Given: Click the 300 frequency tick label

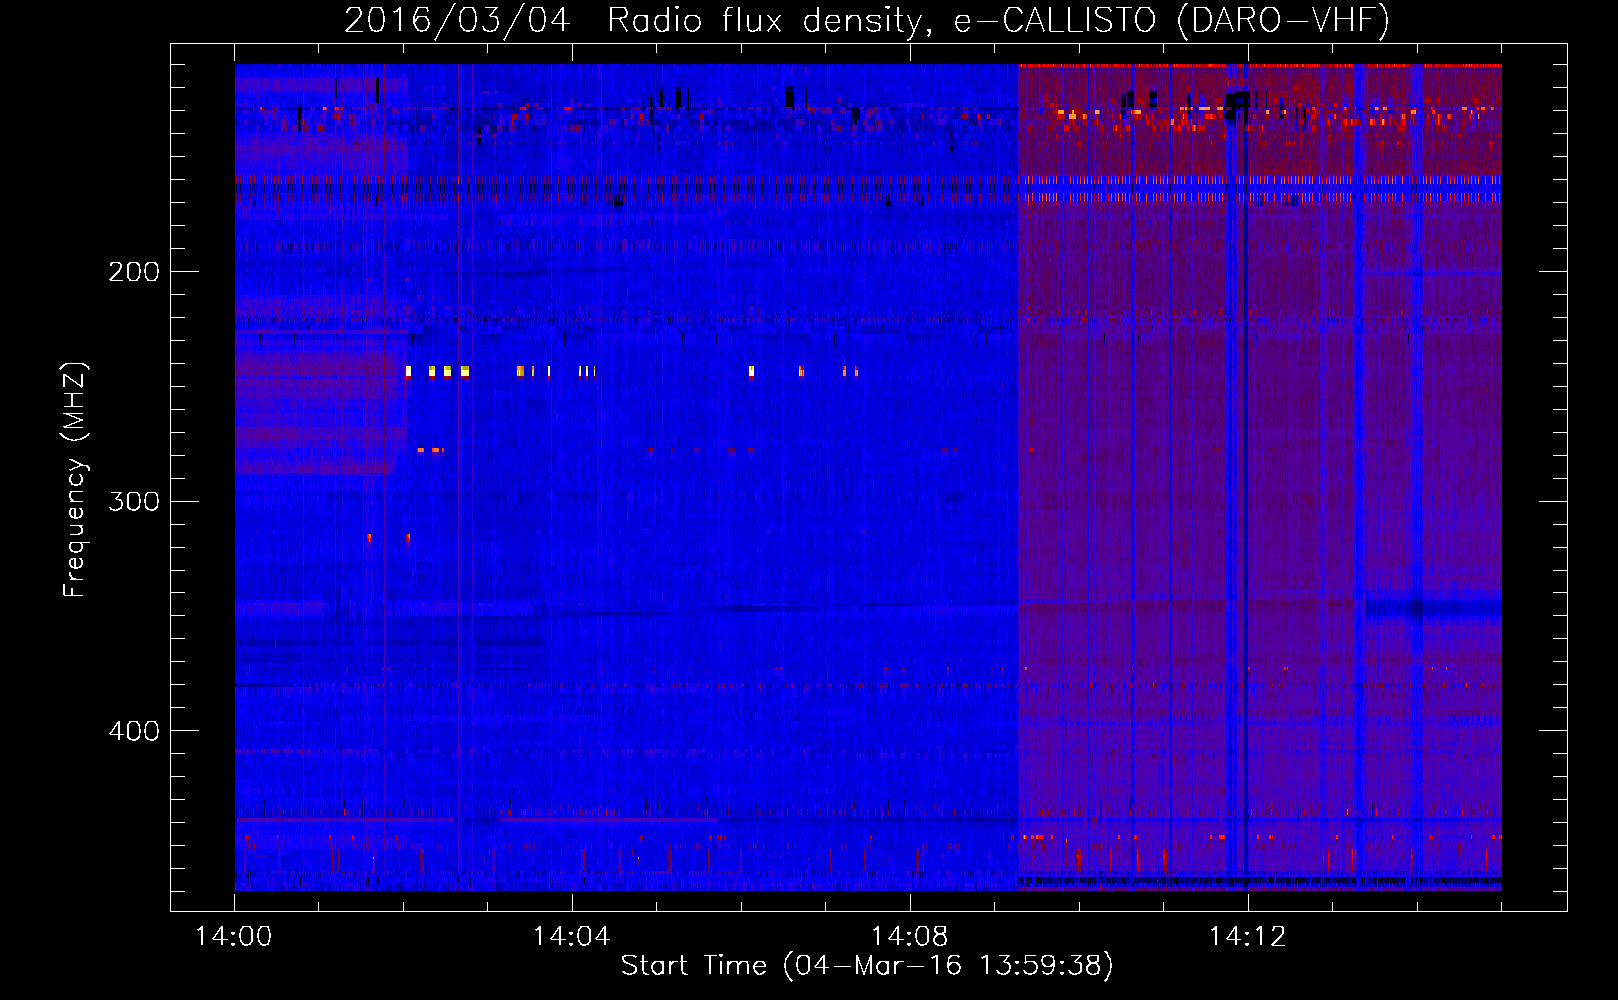Looking at the screenshot, I should (x=134, y=501).
